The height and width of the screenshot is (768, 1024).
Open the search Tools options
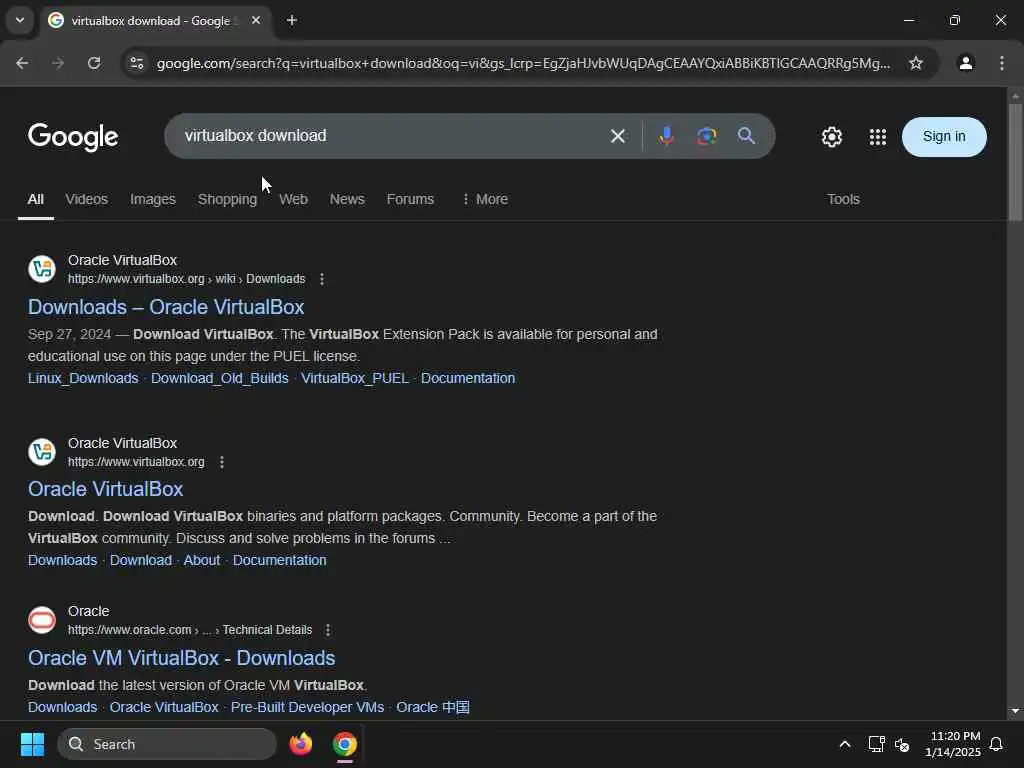tap(843, 199)
